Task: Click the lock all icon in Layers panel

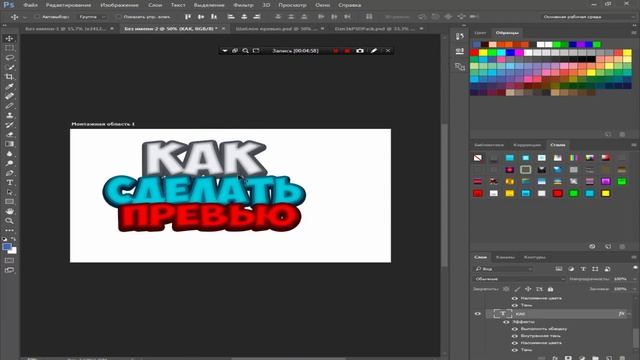Action: coord(550,289)
